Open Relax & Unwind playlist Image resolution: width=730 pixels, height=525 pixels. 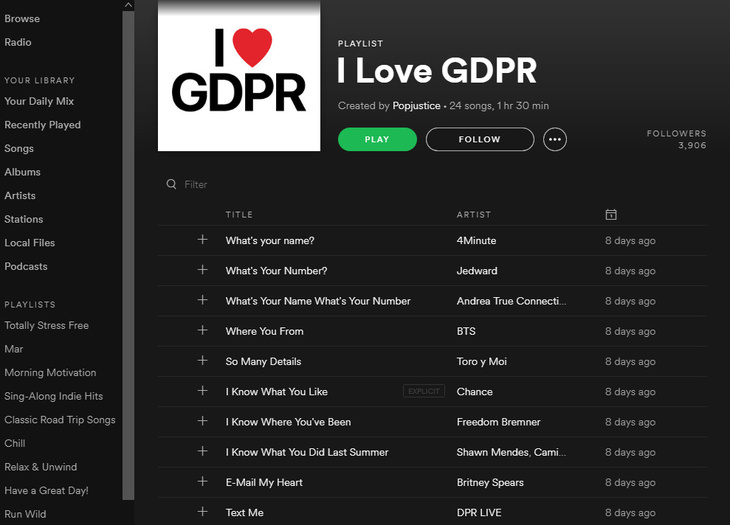(x=41, y=467)
